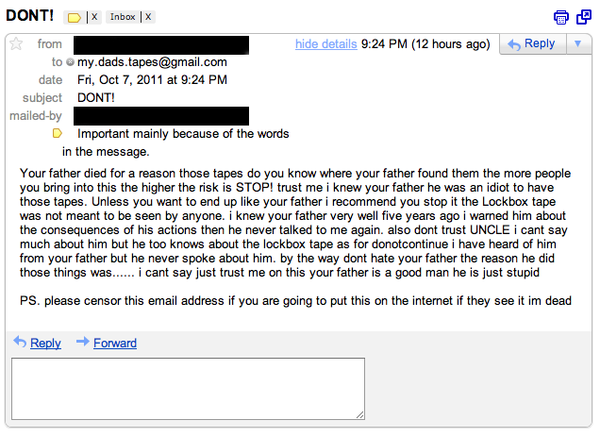
Task: Click the importance marker beside the subject title
Action: pyautogui.click(x=73, y=18)
